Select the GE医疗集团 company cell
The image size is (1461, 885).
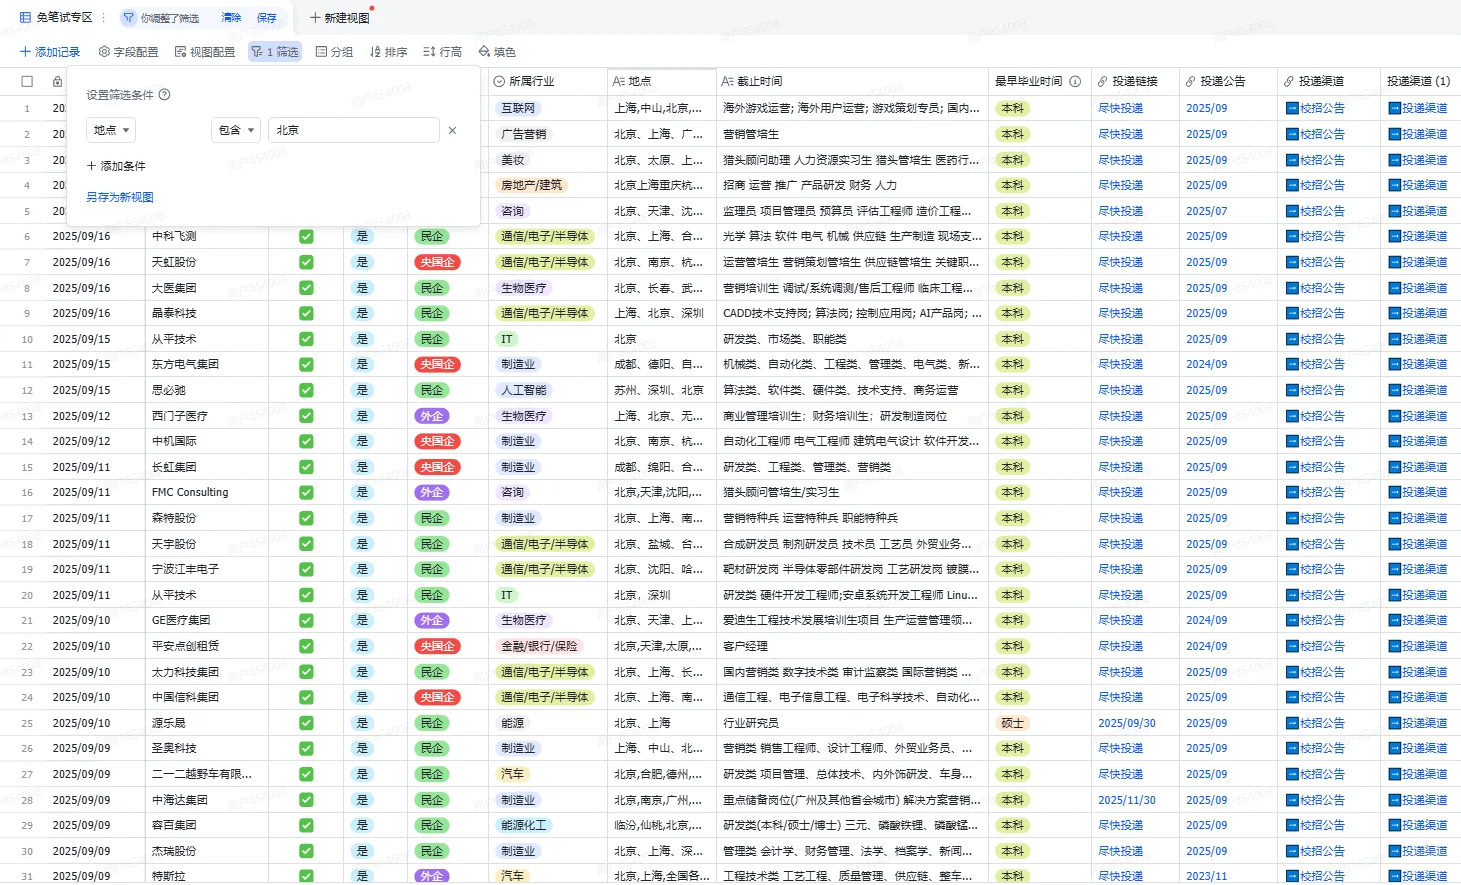click(207, 620)
